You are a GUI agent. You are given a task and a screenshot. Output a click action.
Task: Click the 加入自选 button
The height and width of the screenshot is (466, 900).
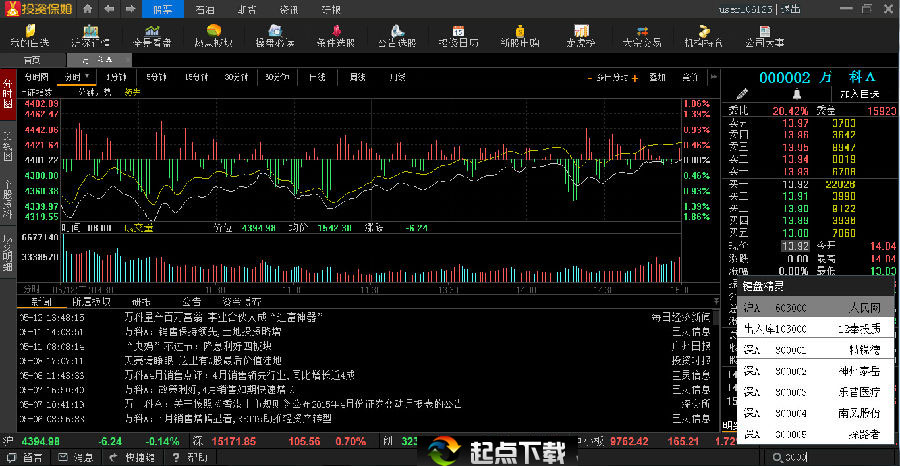tap(859, 94)
